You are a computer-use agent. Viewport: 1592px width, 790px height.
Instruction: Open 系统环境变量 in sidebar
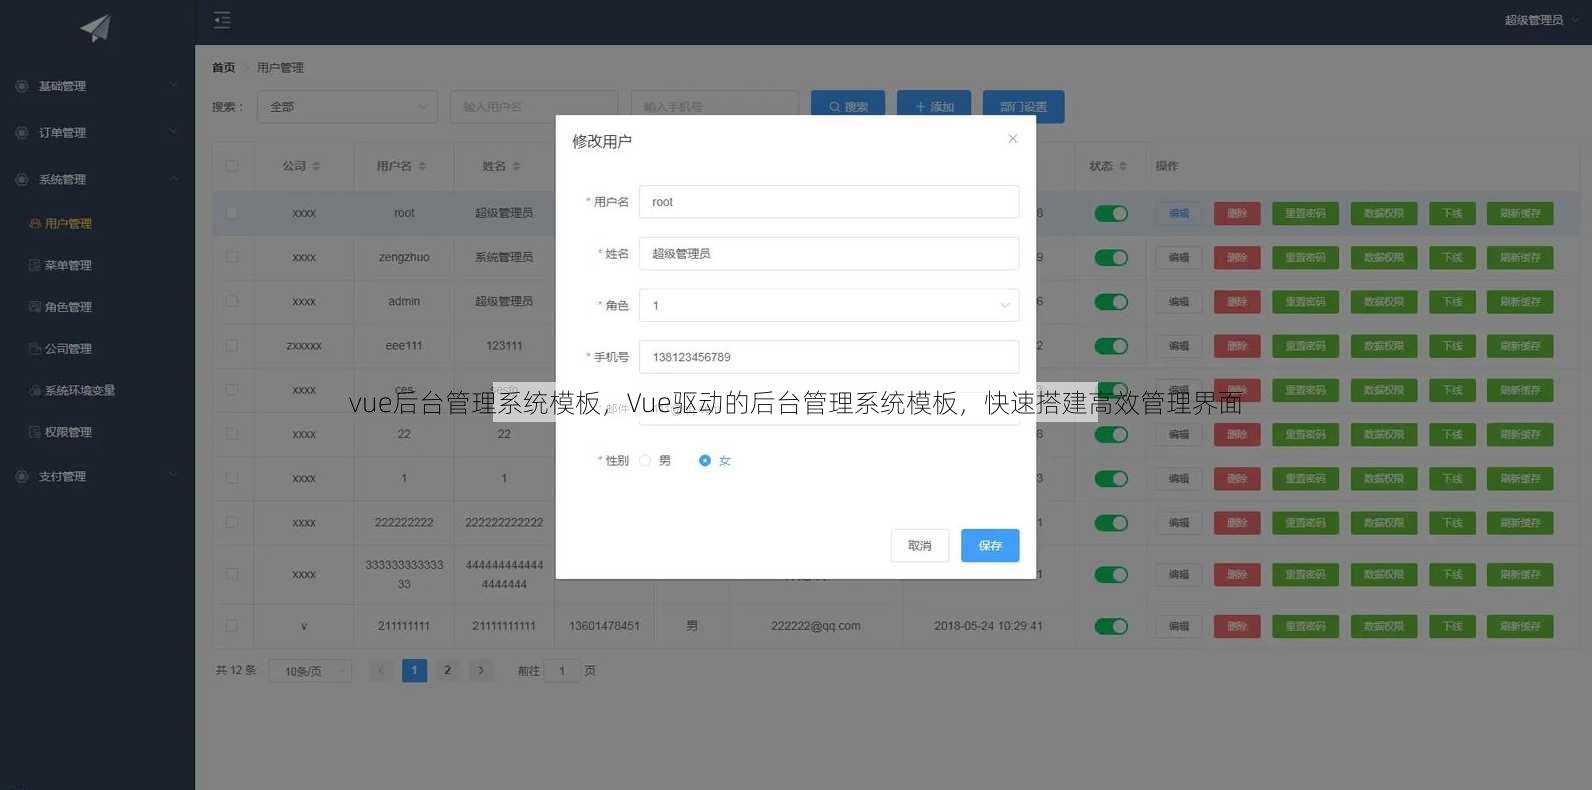pos(97,390)
